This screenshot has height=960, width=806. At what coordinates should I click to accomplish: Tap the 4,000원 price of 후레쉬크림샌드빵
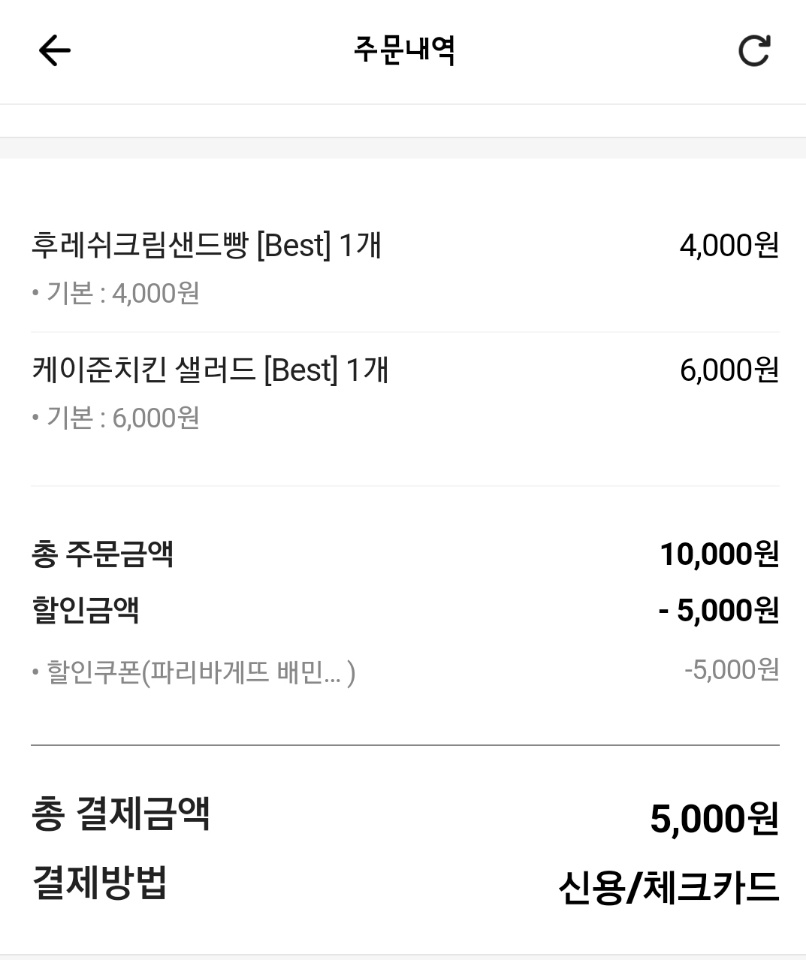tap(728, 245)
